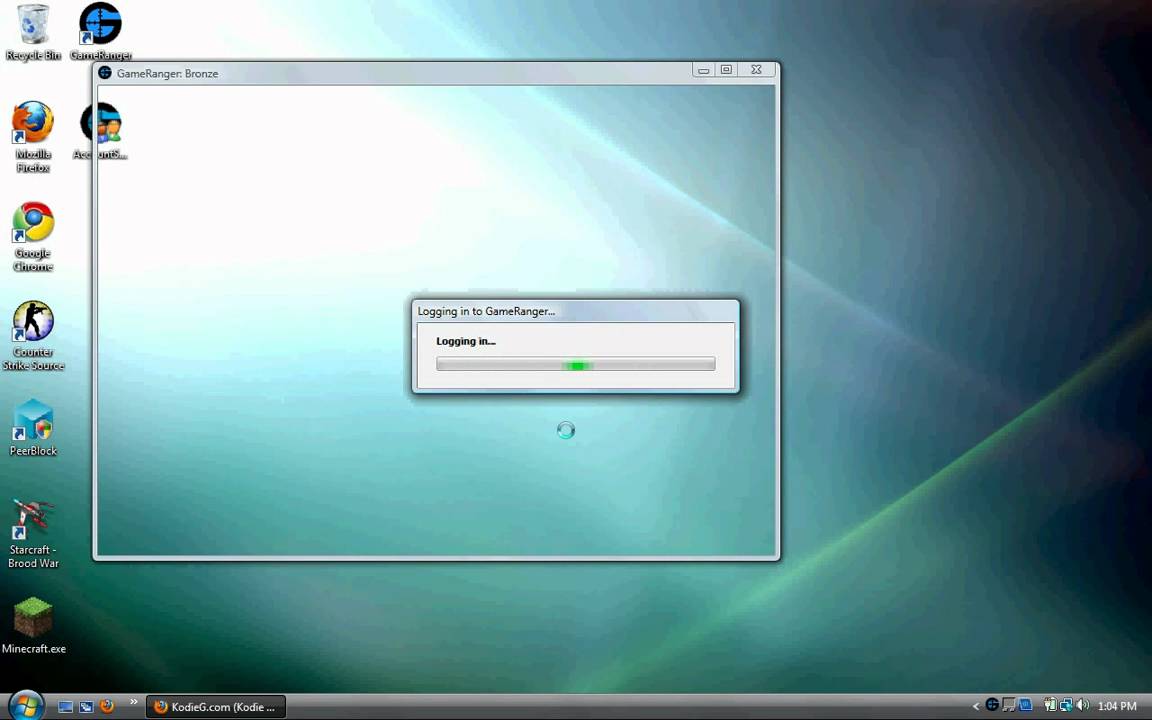Viewport: 1152px width, 720px height.
Task: Click the 'Logging in...' status label
Action: pyautogui.click(x=466, y=341)
